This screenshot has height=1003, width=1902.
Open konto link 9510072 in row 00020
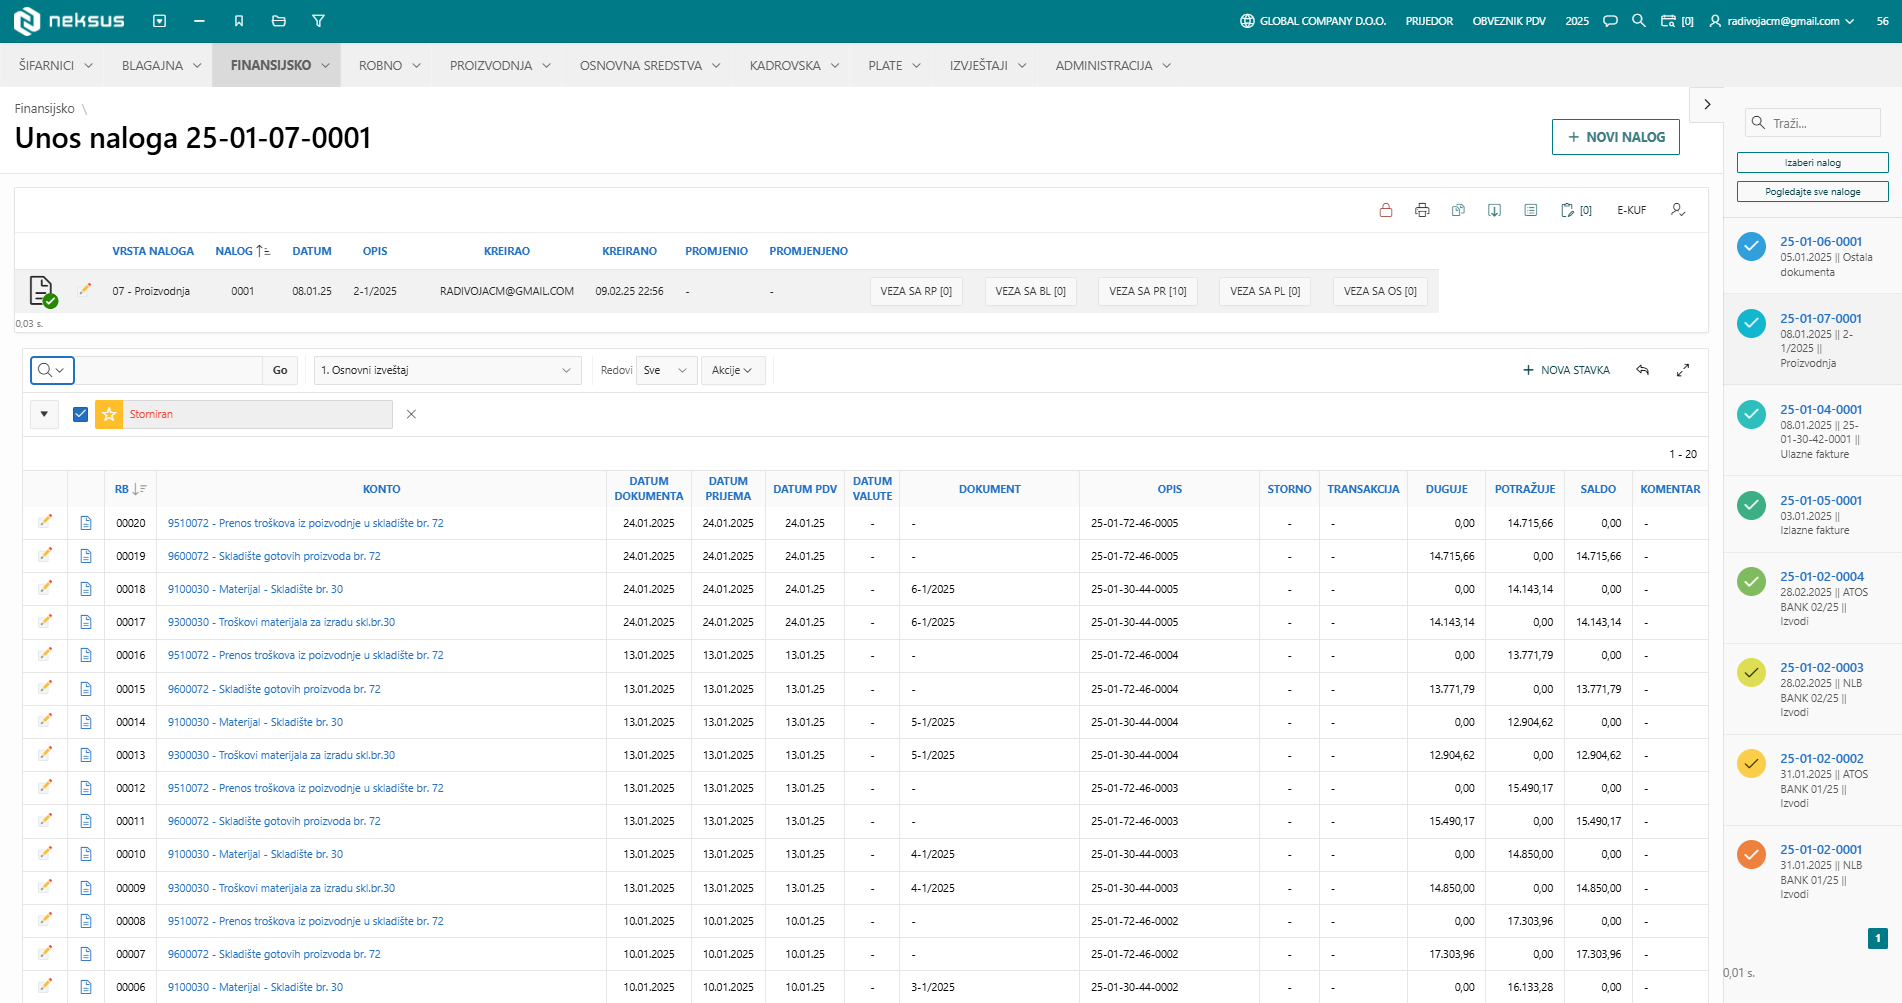[x=305, y=523]
